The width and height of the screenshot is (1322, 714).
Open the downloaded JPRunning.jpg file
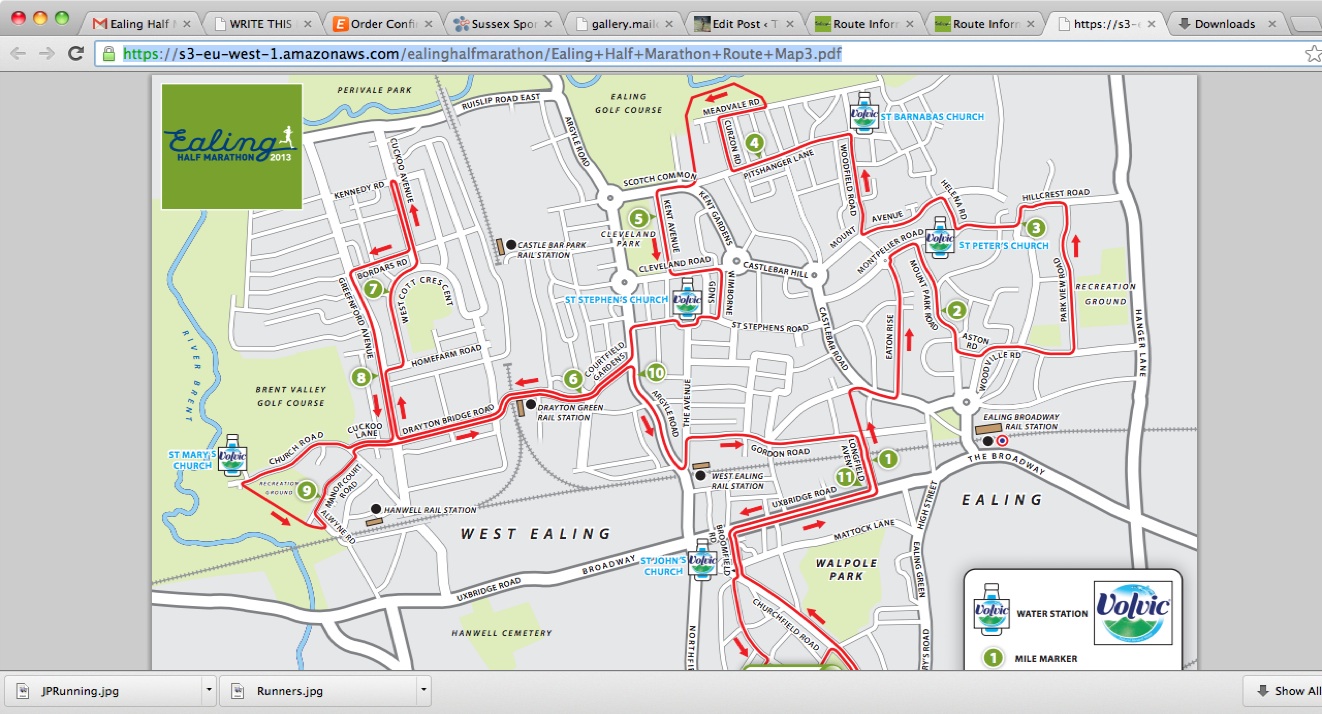point(100,690)
